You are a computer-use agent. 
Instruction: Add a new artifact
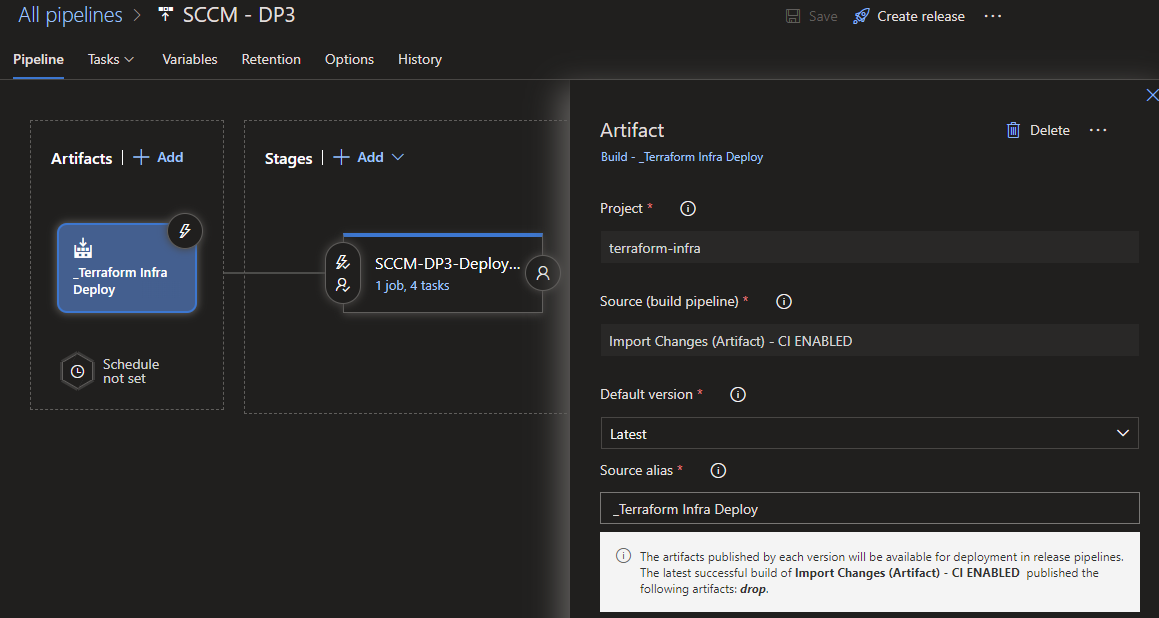tap(158, 157)
